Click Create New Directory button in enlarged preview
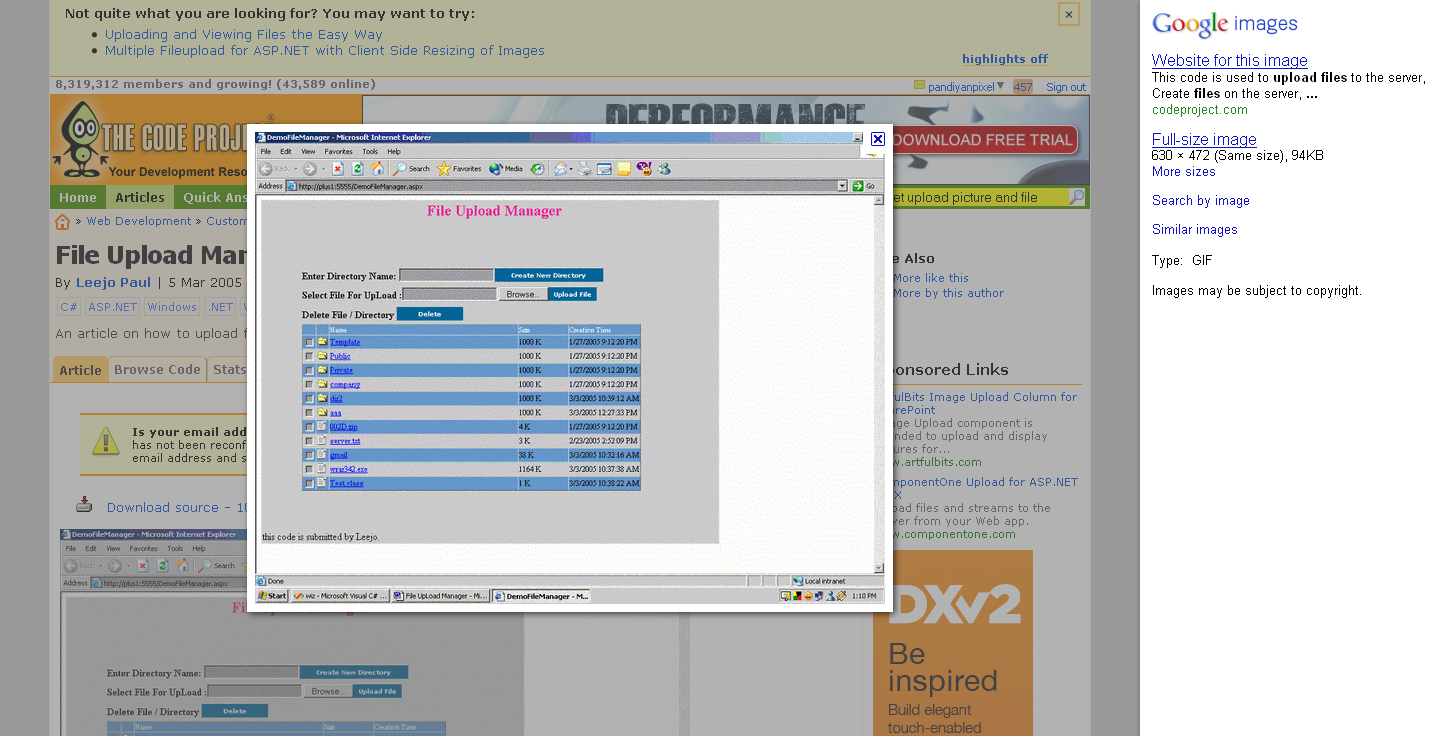Viewport: 1440px width, 736px height. (x=549, y=275)
